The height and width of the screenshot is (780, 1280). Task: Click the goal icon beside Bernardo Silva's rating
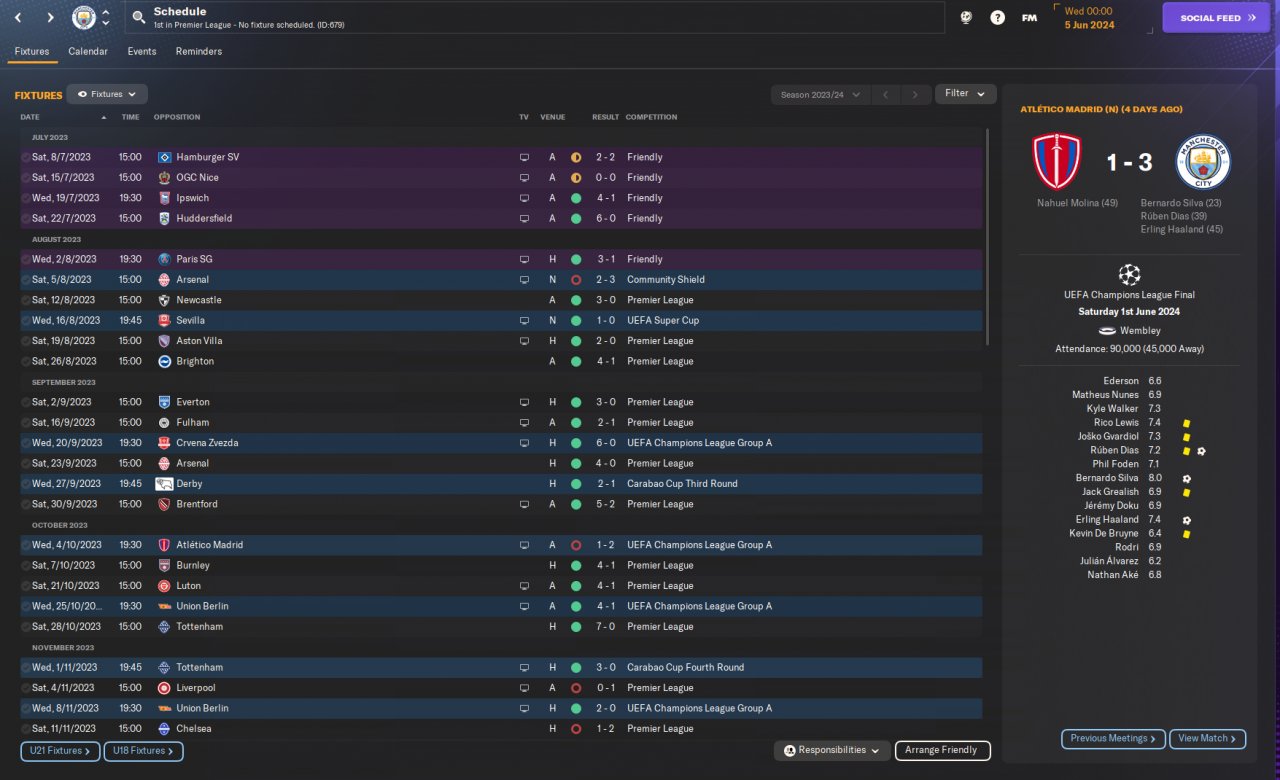(x=1187, y=479)
